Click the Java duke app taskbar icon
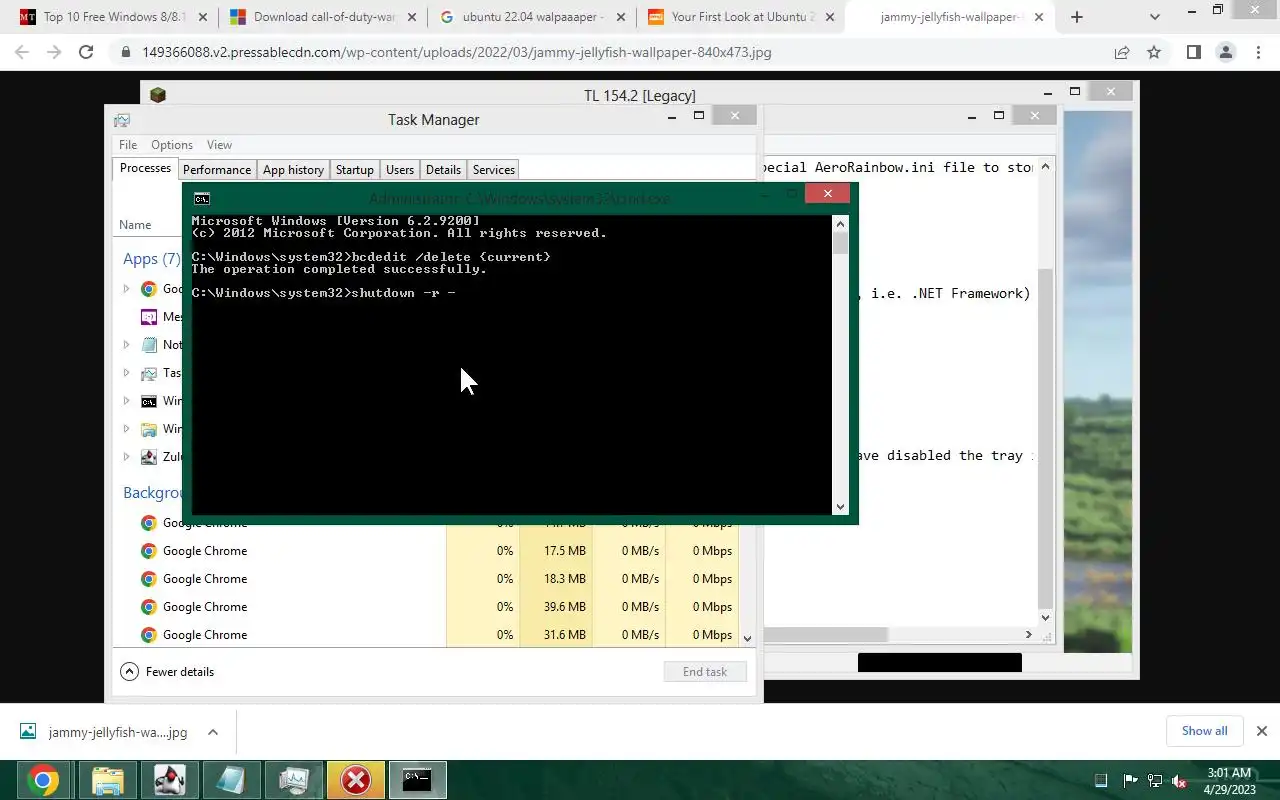 point(169,780)
